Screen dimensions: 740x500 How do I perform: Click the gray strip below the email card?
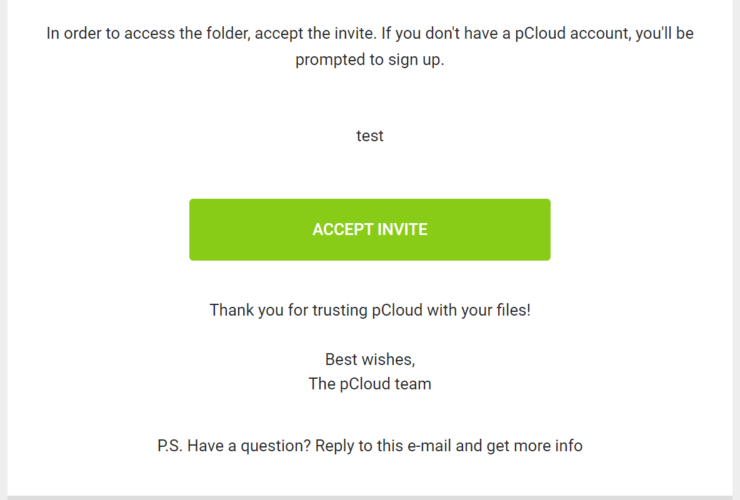click(x=370, y=498)
